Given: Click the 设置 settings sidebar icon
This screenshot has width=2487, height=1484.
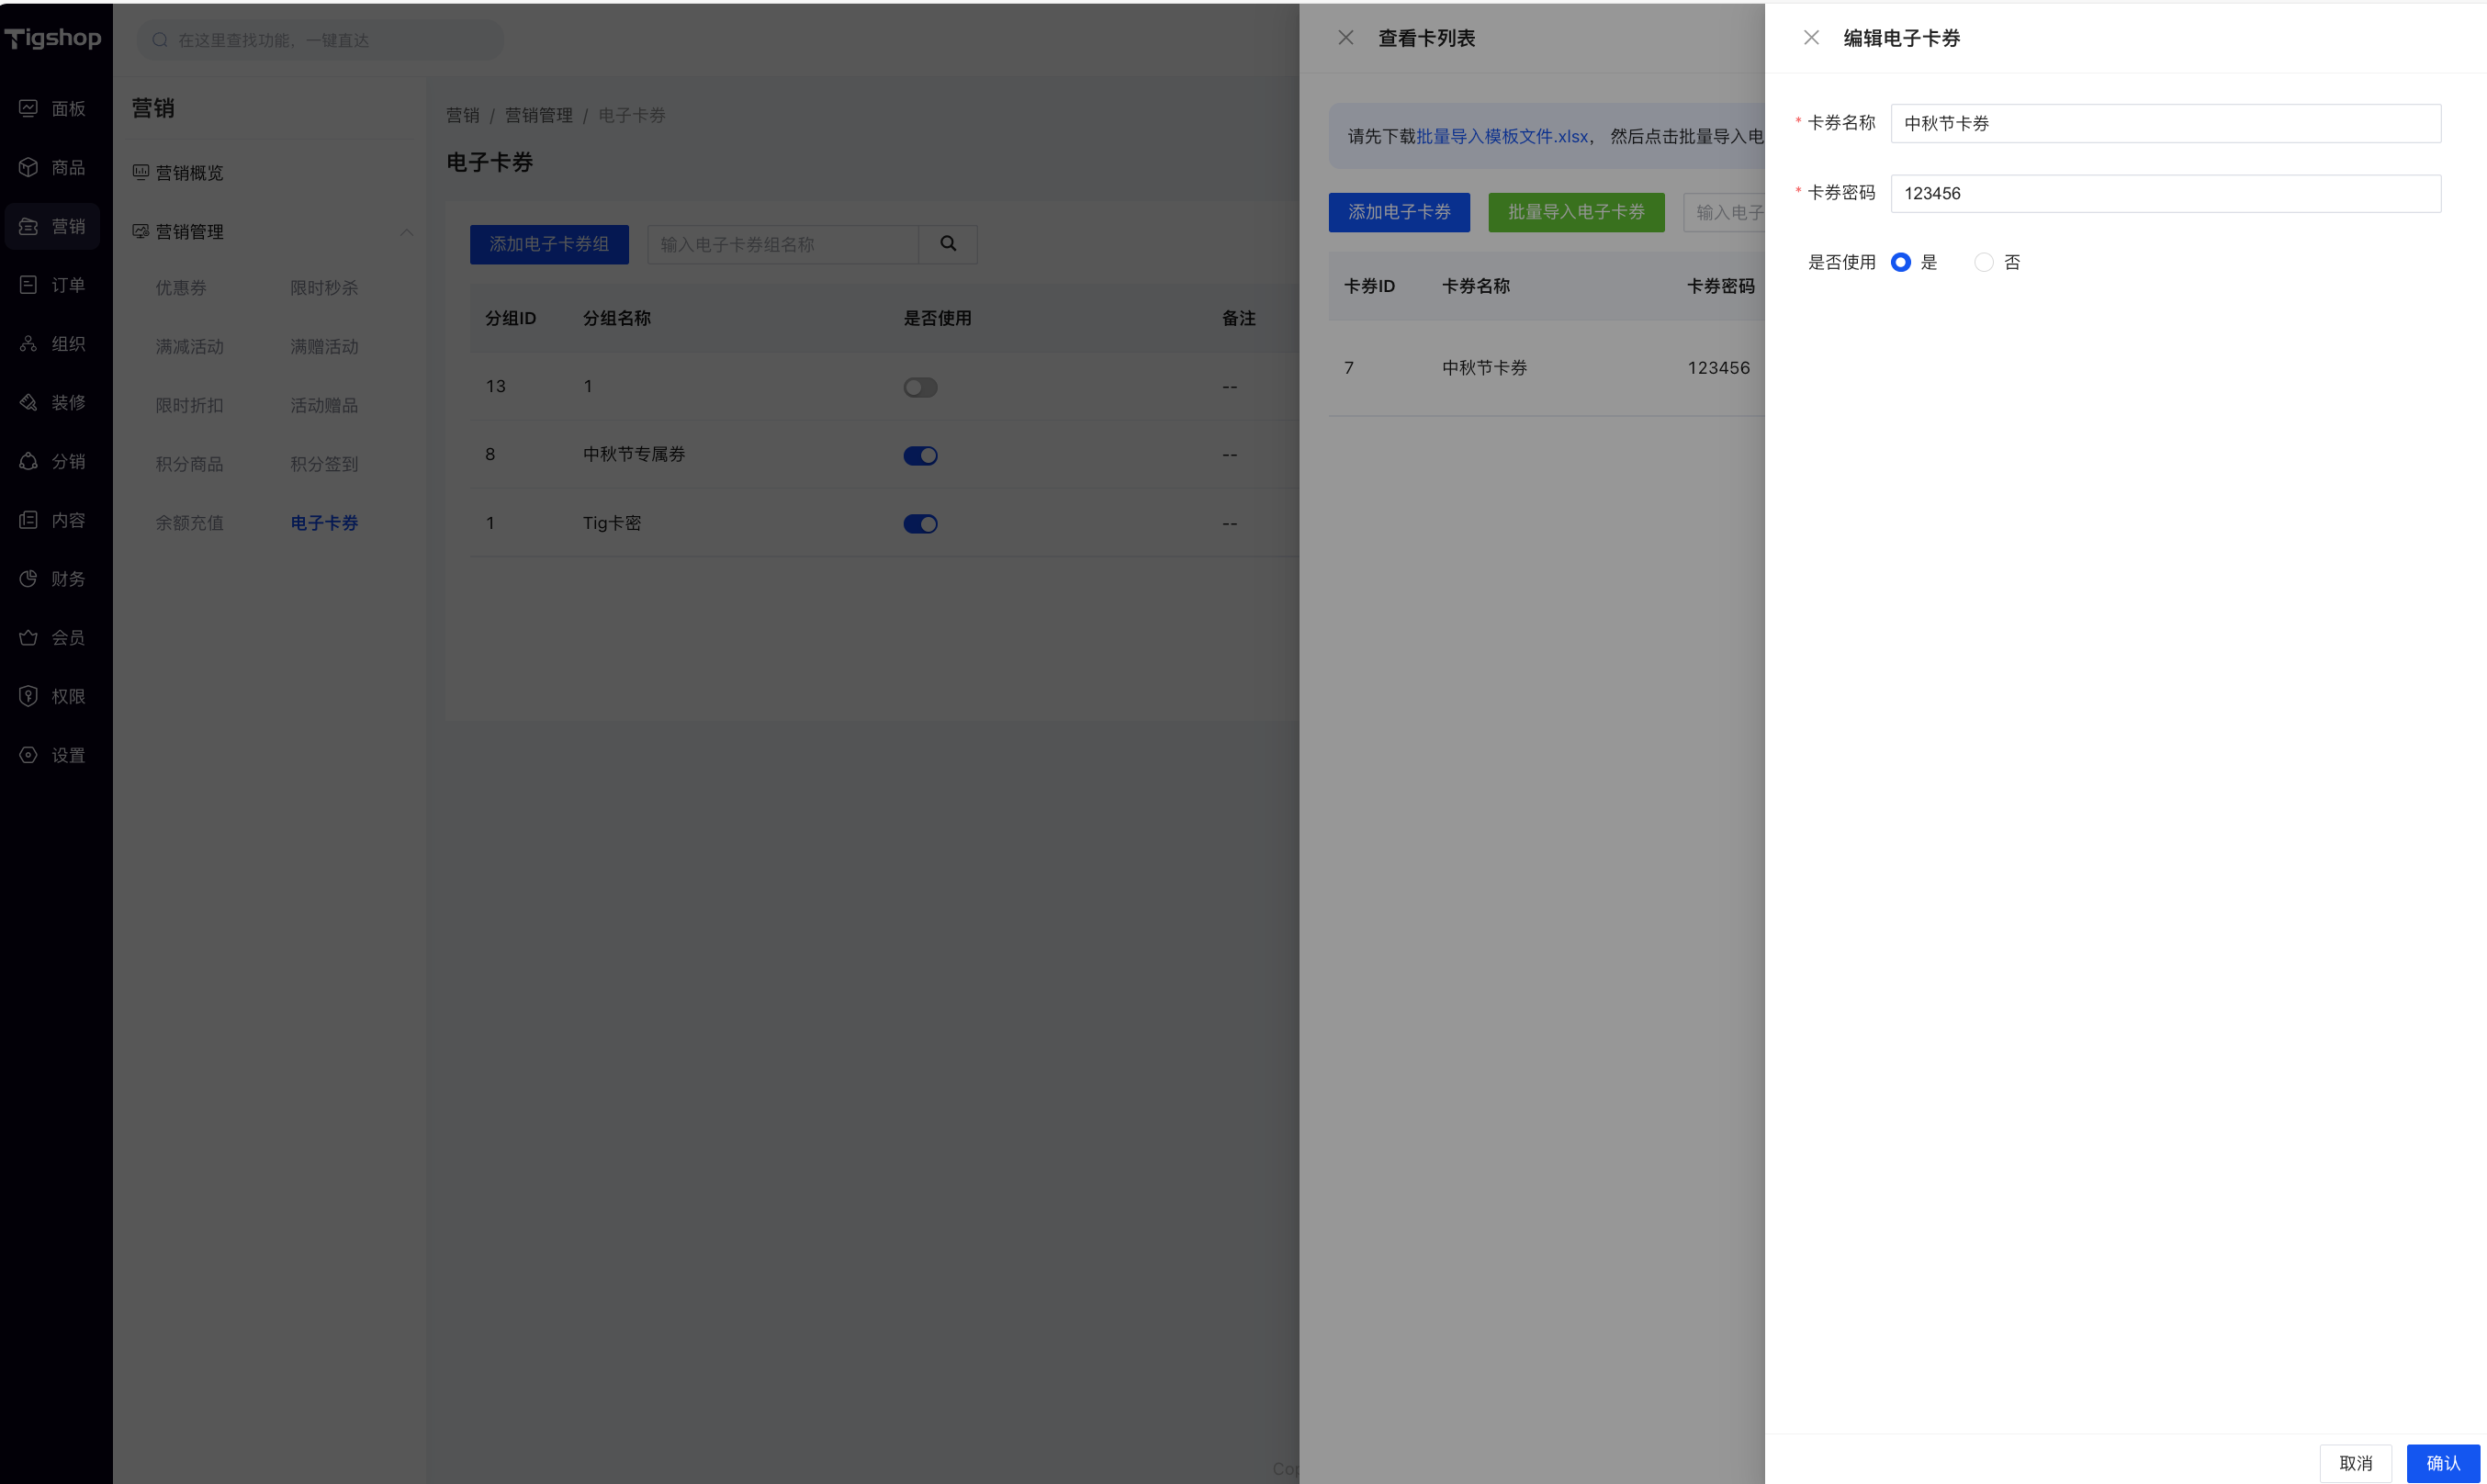Looking at the screenshot, I should 28,755.
